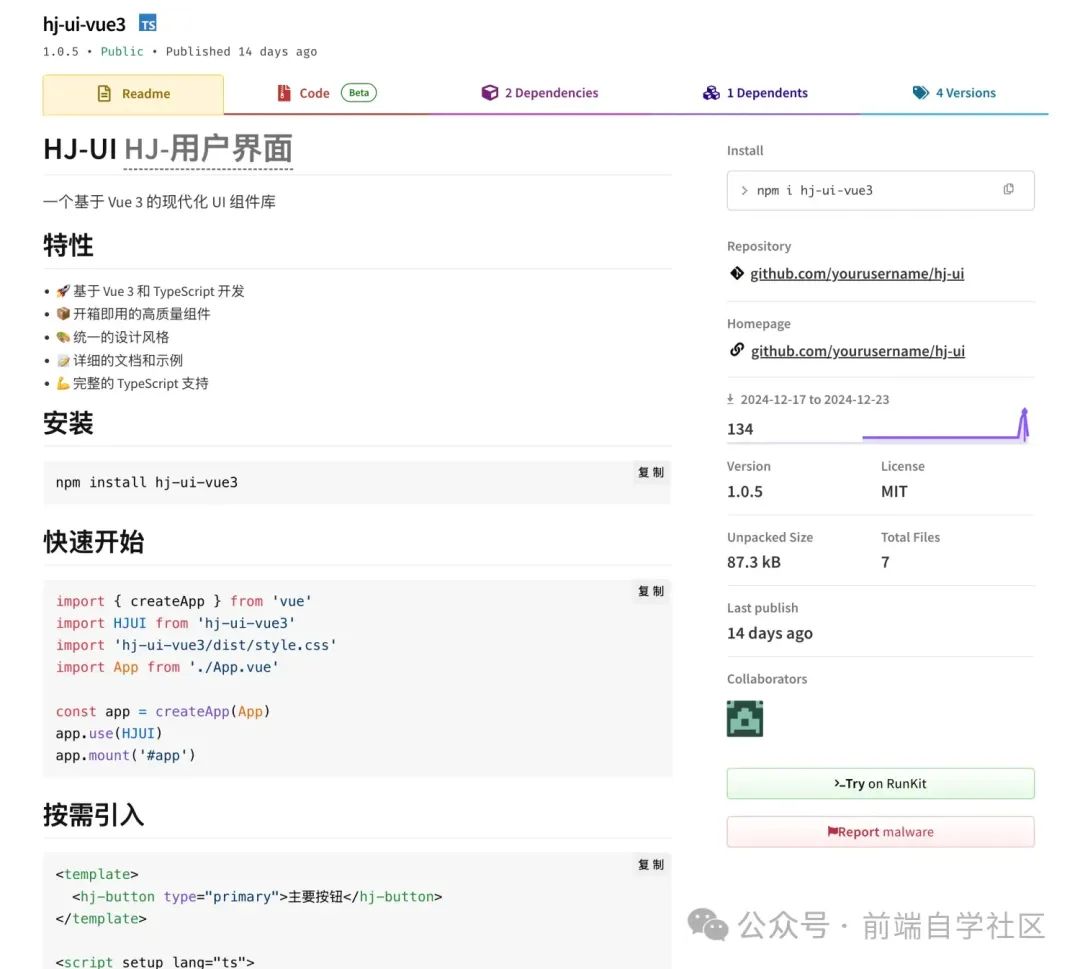The height and width of the screenshot is (969, 1080).
Task: Click the line import 'hj-ui-vue3/dist/style.css'
Action: point(196,645)
